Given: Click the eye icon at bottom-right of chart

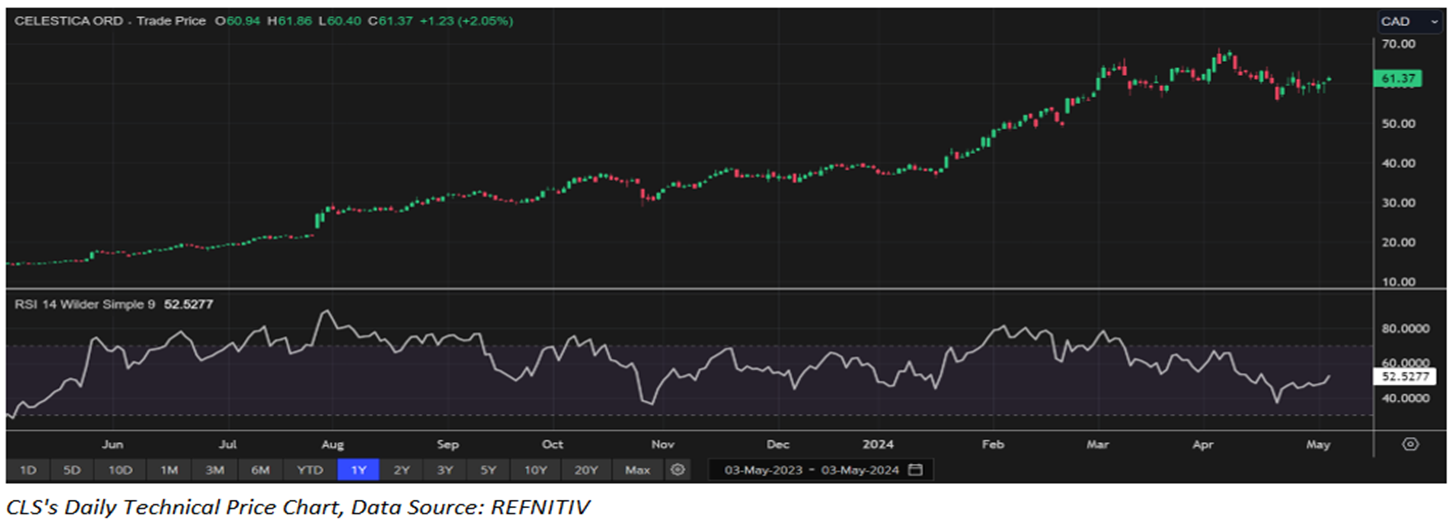Looking at the screenshot, I should point(1411,444).
